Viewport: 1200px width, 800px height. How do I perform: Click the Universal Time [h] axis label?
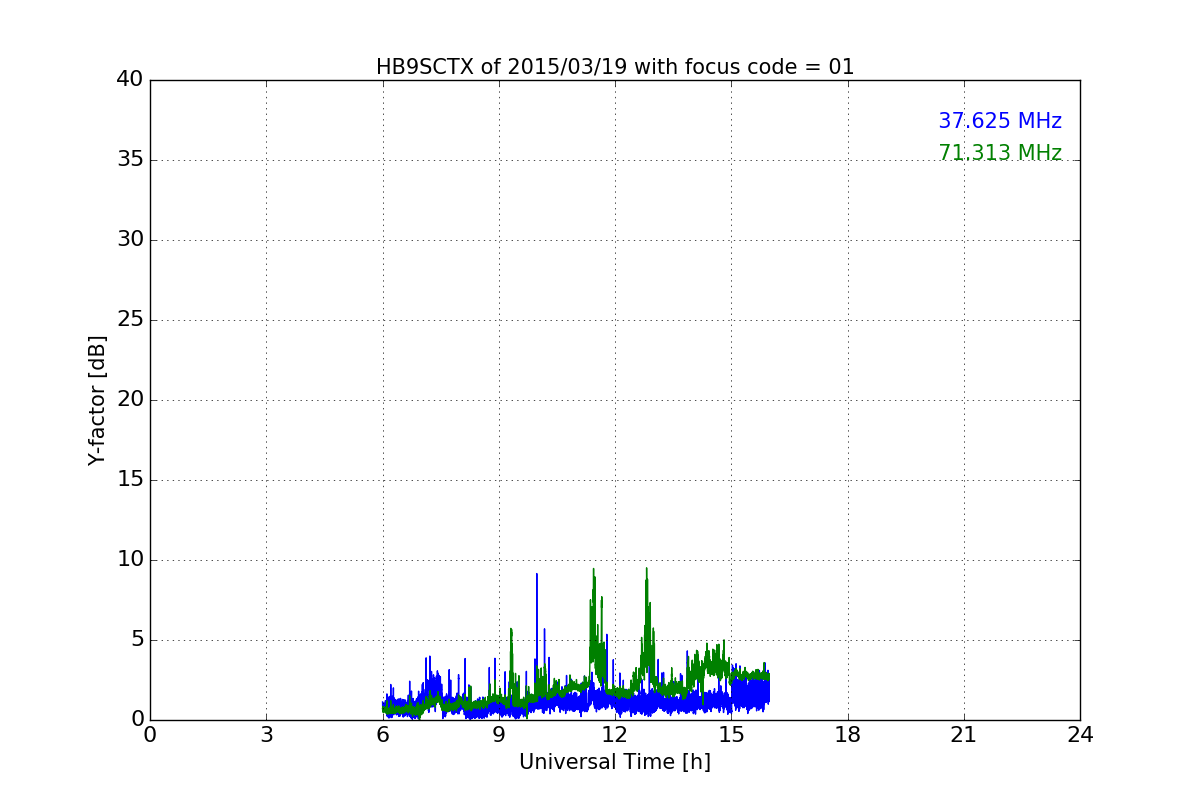(615, 762)
